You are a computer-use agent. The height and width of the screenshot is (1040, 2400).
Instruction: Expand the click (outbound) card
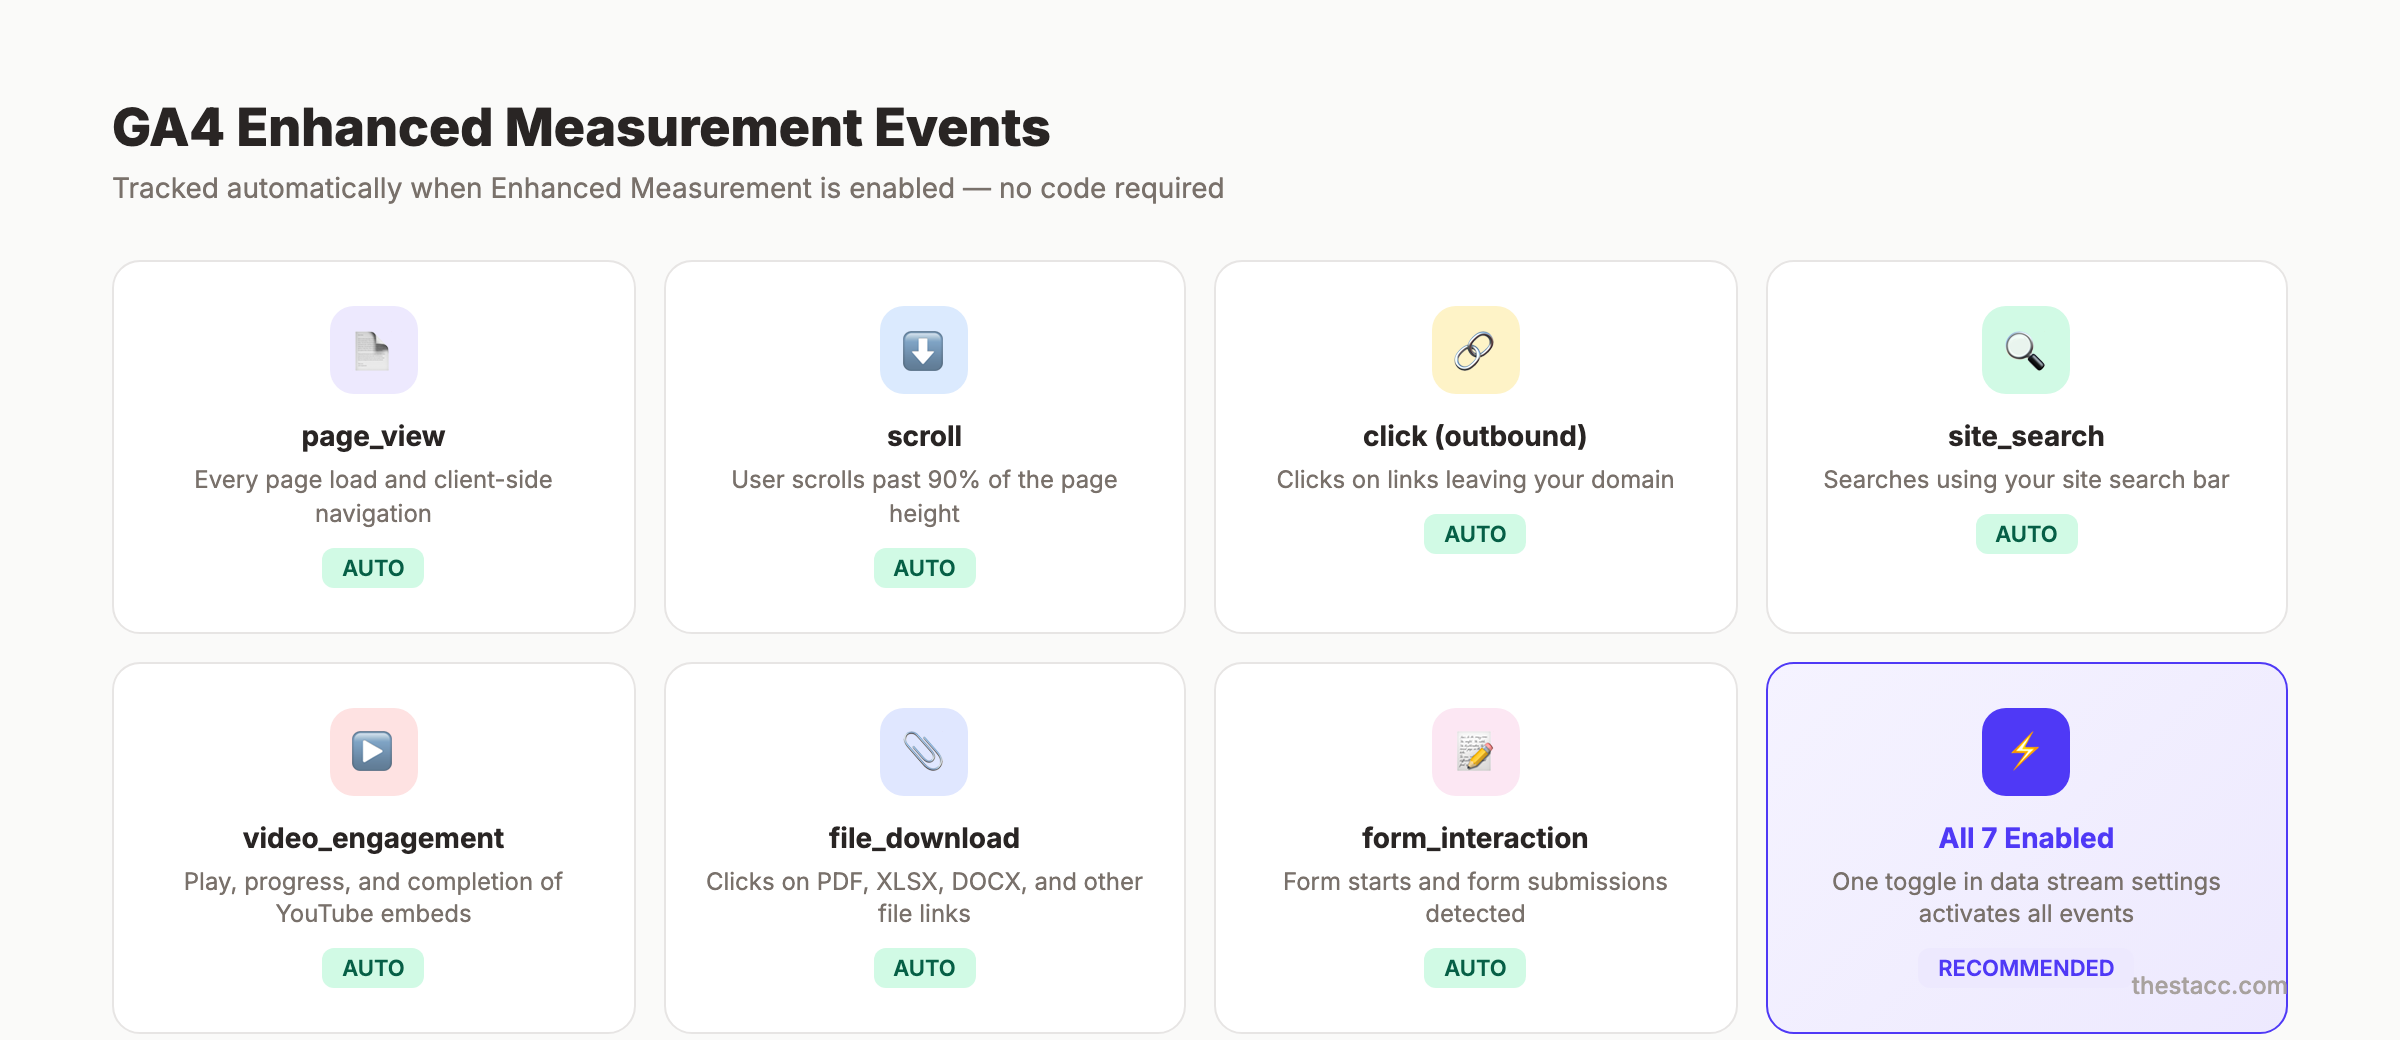[1475, 446]
